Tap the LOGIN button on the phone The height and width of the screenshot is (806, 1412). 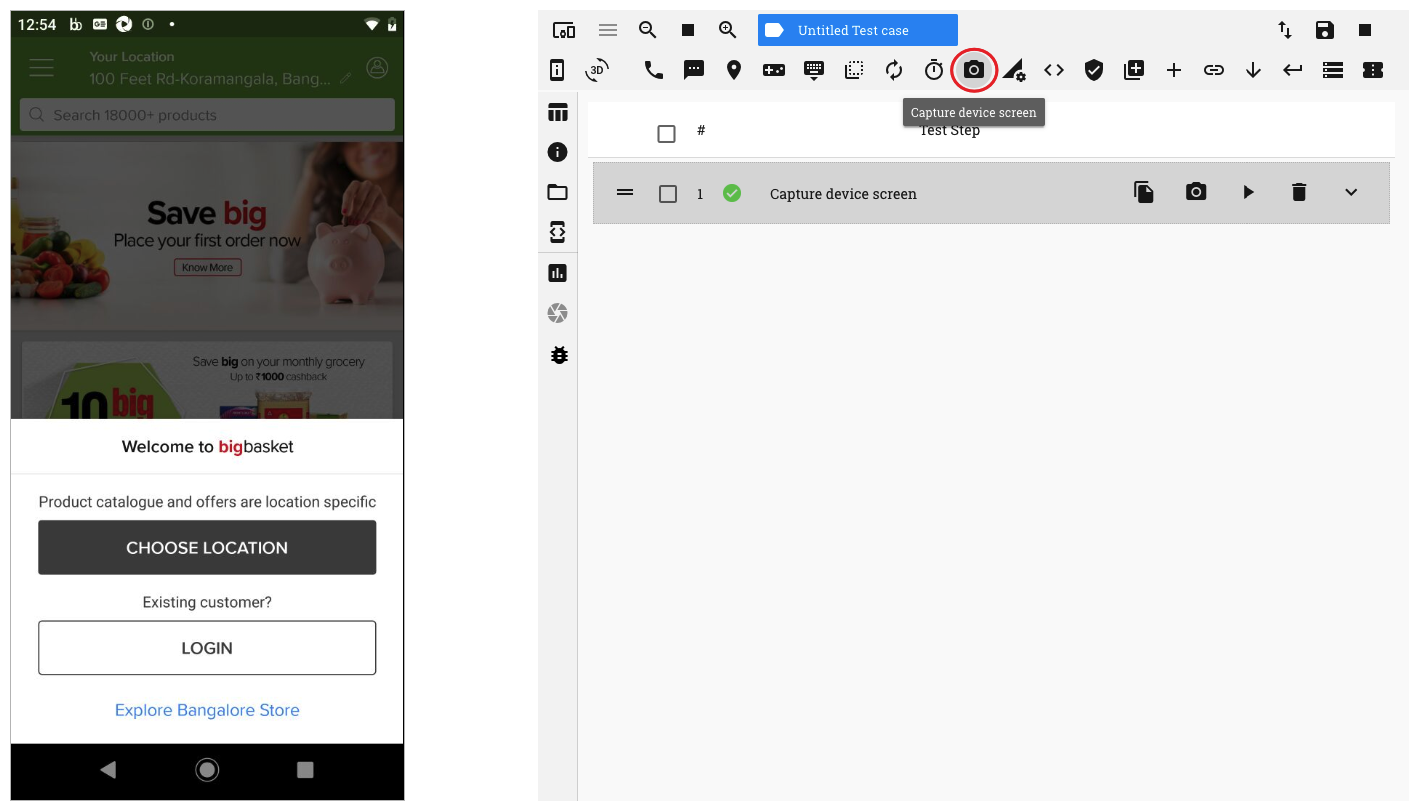coord(207,648)
